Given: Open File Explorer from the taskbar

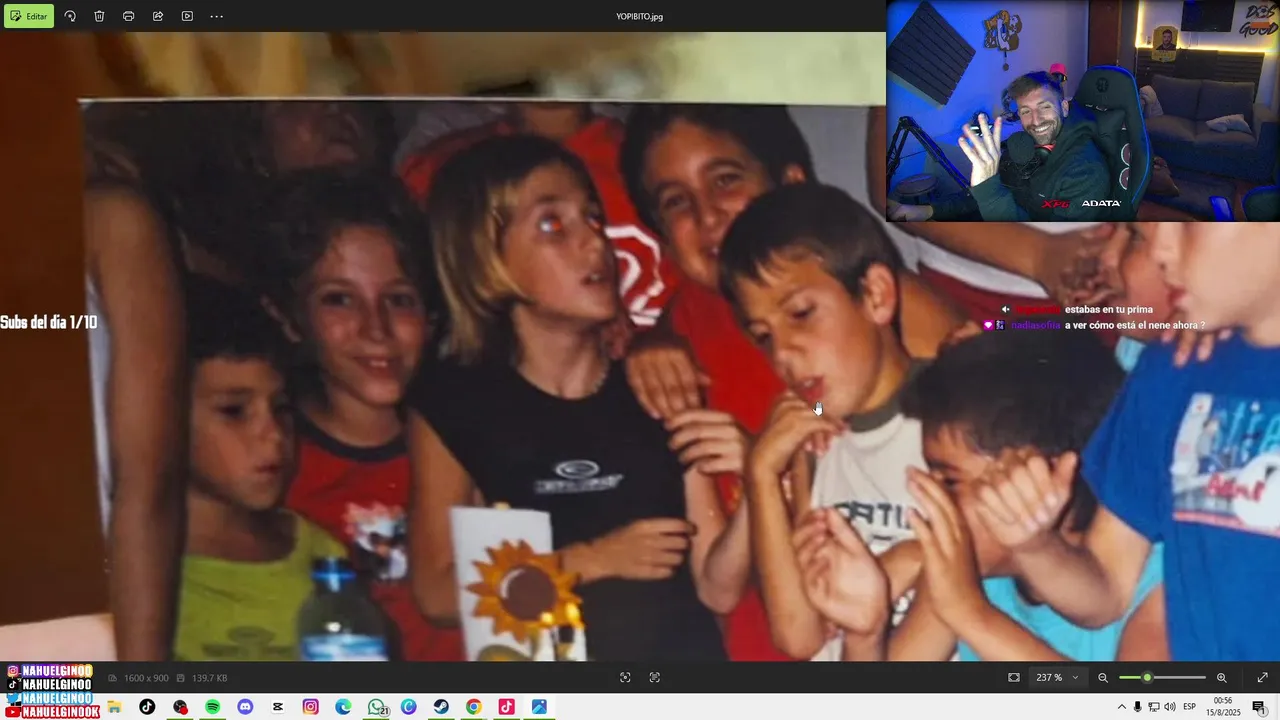Looking at the screenshot, I should (115, 707).
